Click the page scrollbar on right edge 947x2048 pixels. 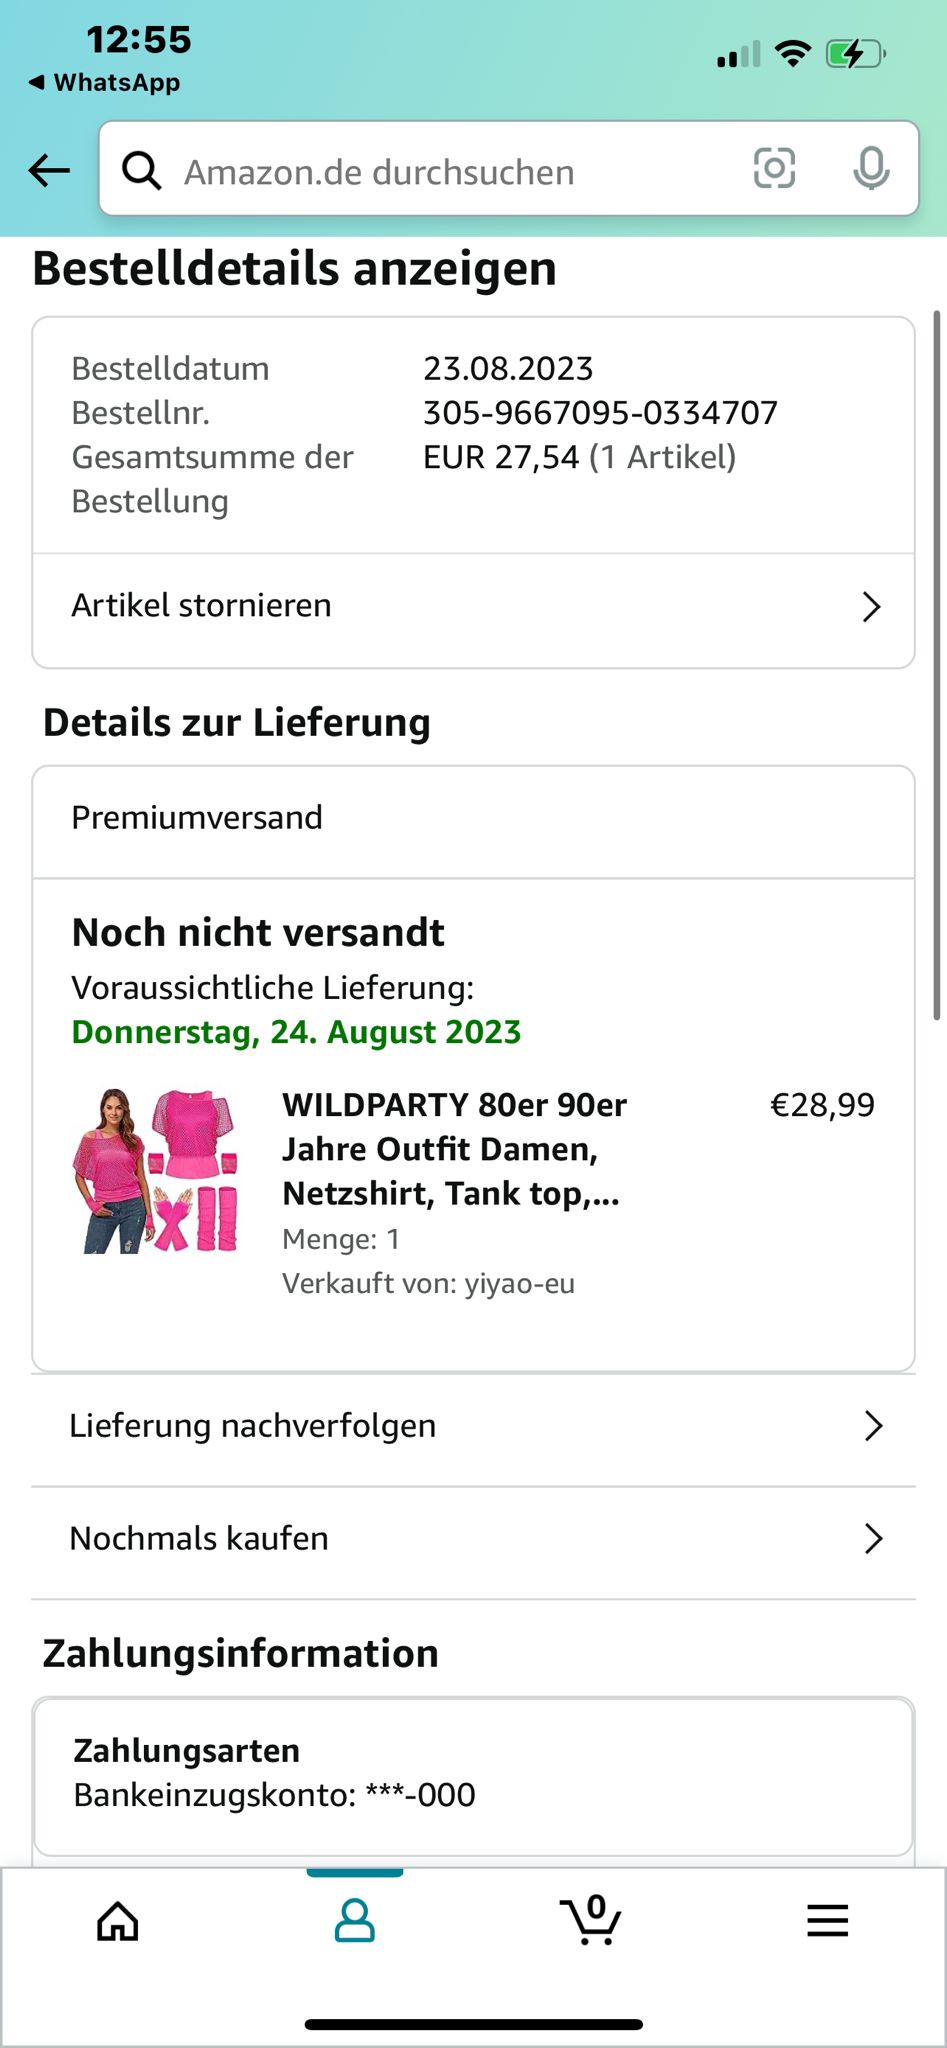937,665
